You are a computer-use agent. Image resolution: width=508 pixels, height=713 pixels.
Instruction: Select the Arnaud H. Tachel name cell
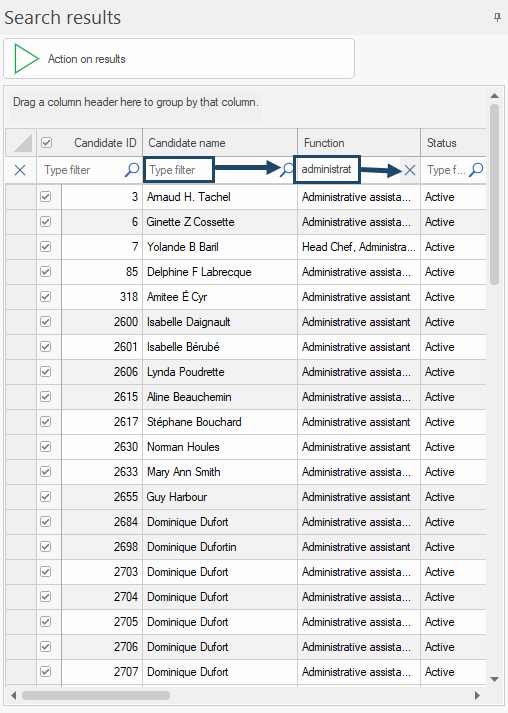click(x=220, y=197)
